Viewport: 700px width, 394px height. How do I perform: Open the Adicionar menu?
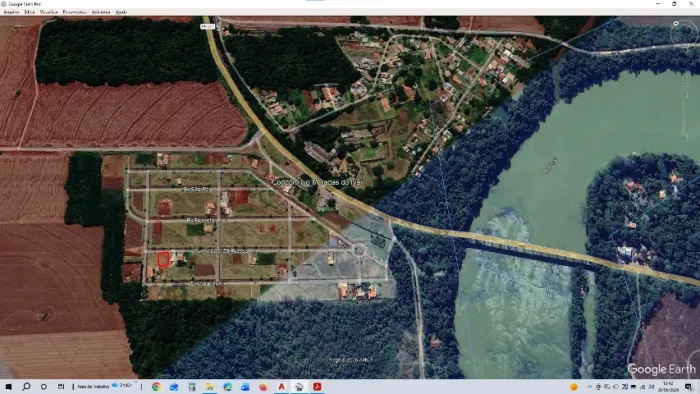pos(101,12)
